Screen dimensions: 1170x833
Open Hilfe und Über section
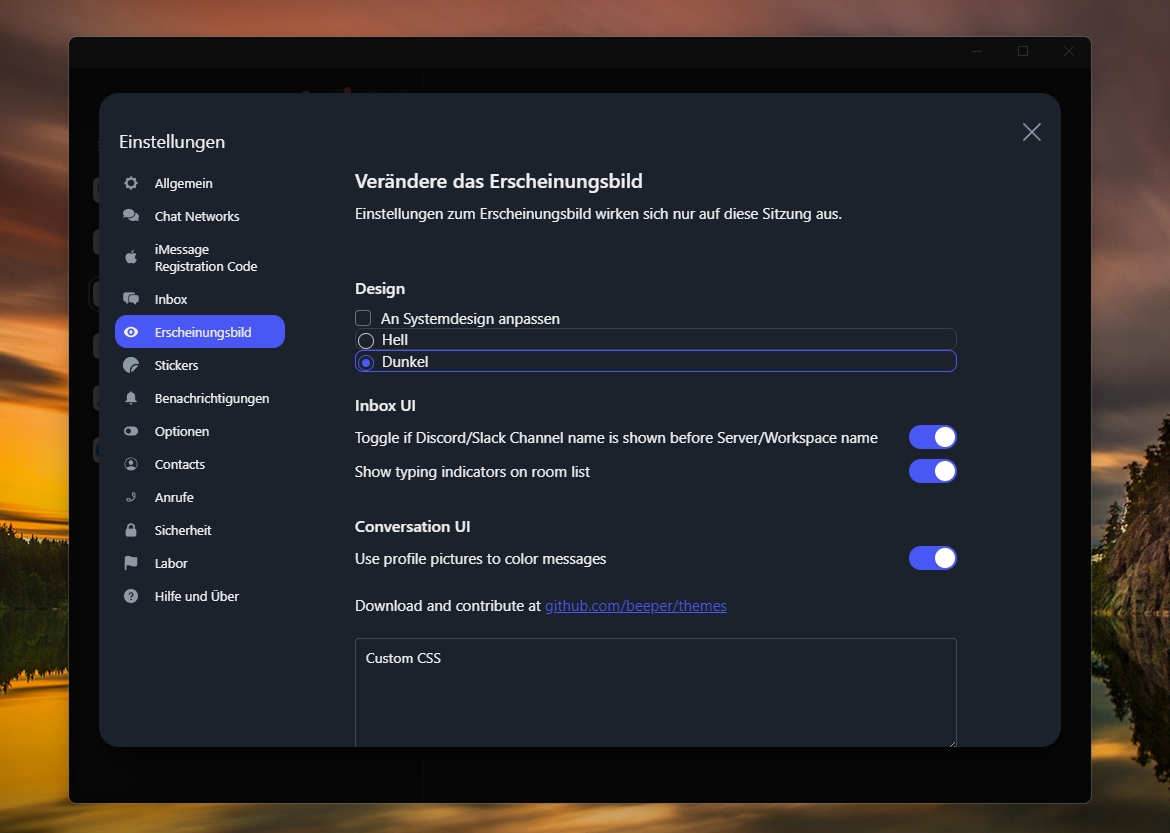(x=200, y=596)
